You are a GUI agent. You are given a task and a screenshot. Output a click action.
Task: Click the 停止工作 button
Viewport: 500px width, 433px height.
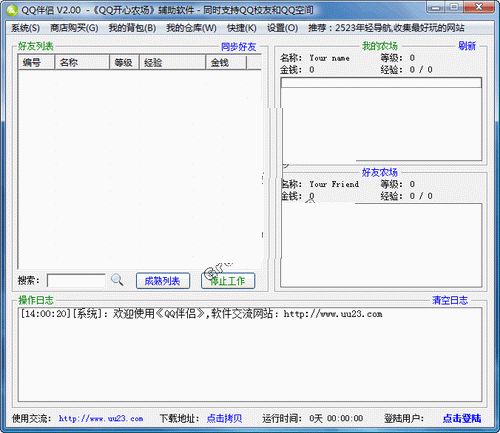coord(228,281)
